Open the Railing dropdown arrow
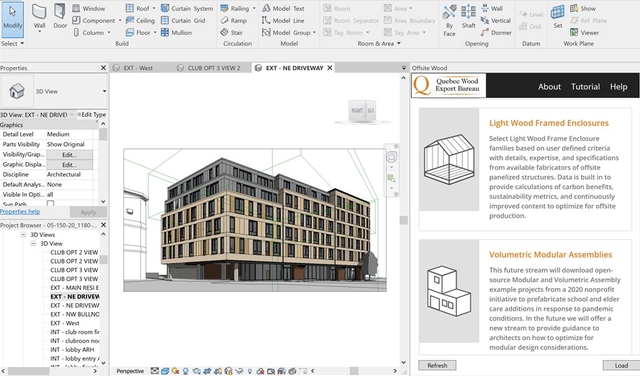The width and height of the screenshot is (640, 376). [254, 8]
